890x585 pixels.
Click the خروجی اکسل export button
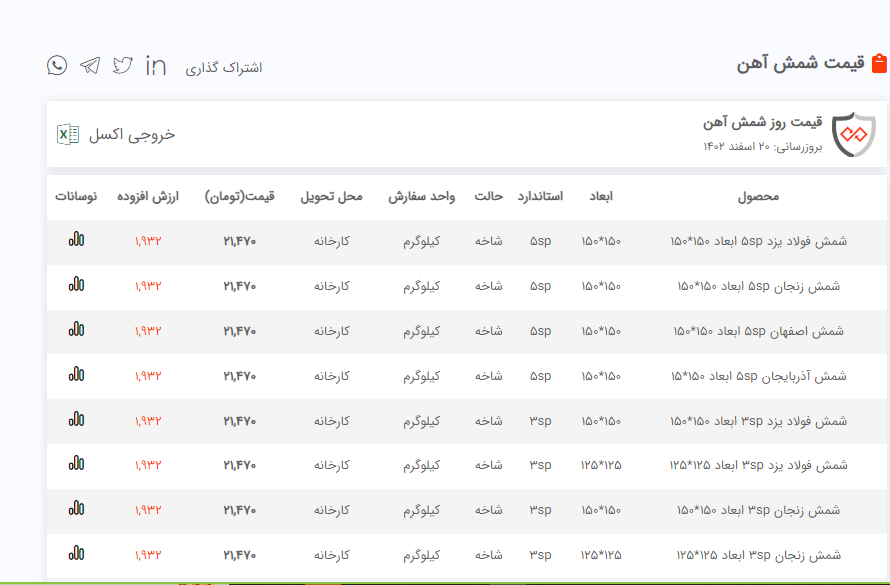click(132, 134)
